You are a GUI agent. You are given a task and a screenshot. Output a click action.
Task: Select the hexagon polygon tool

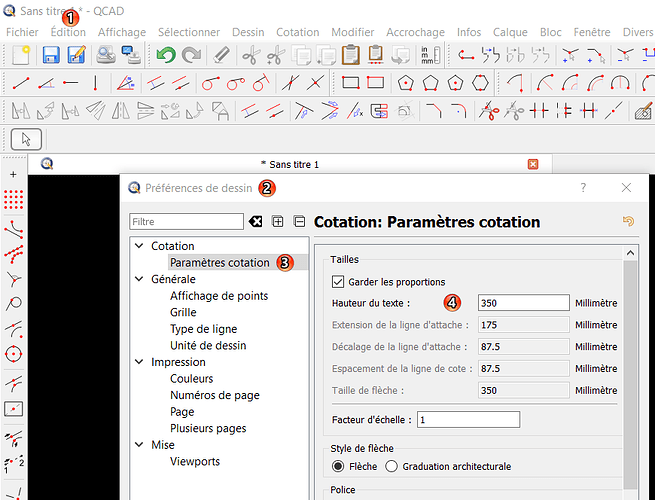pyautogui.click(x=480, y=83)
